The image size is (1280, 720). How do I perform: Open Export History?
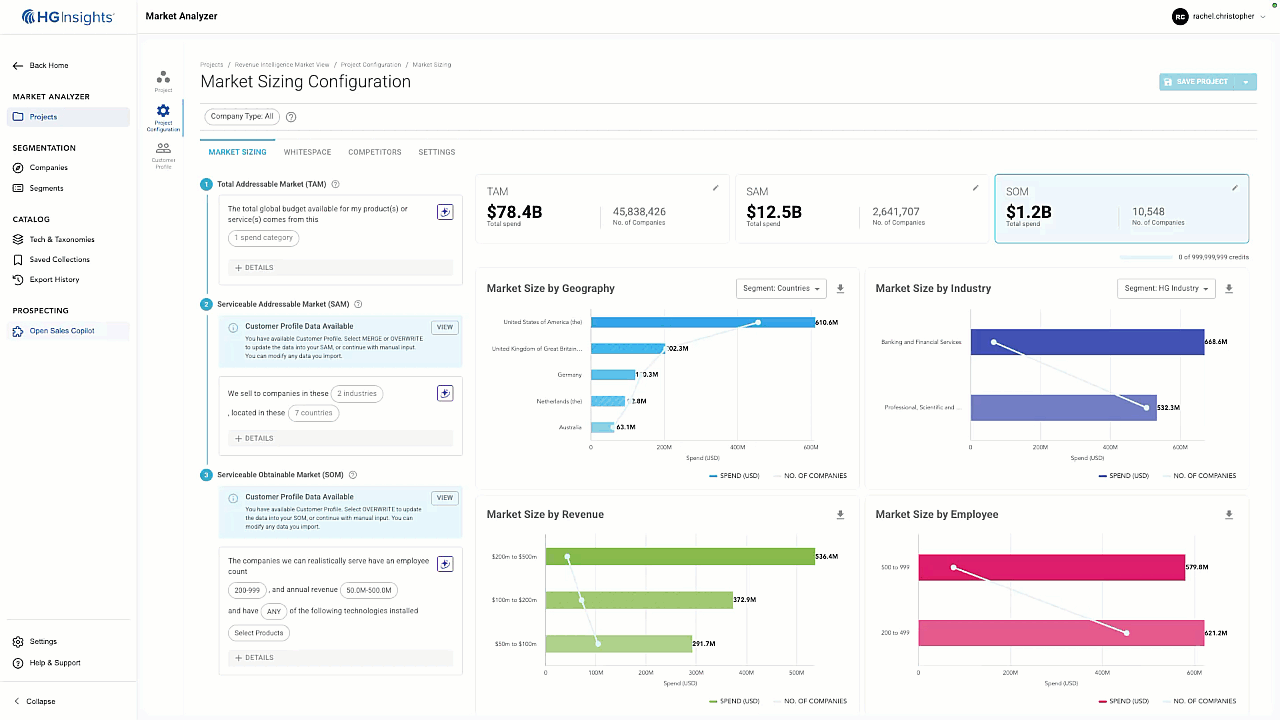tap(46, 280)
